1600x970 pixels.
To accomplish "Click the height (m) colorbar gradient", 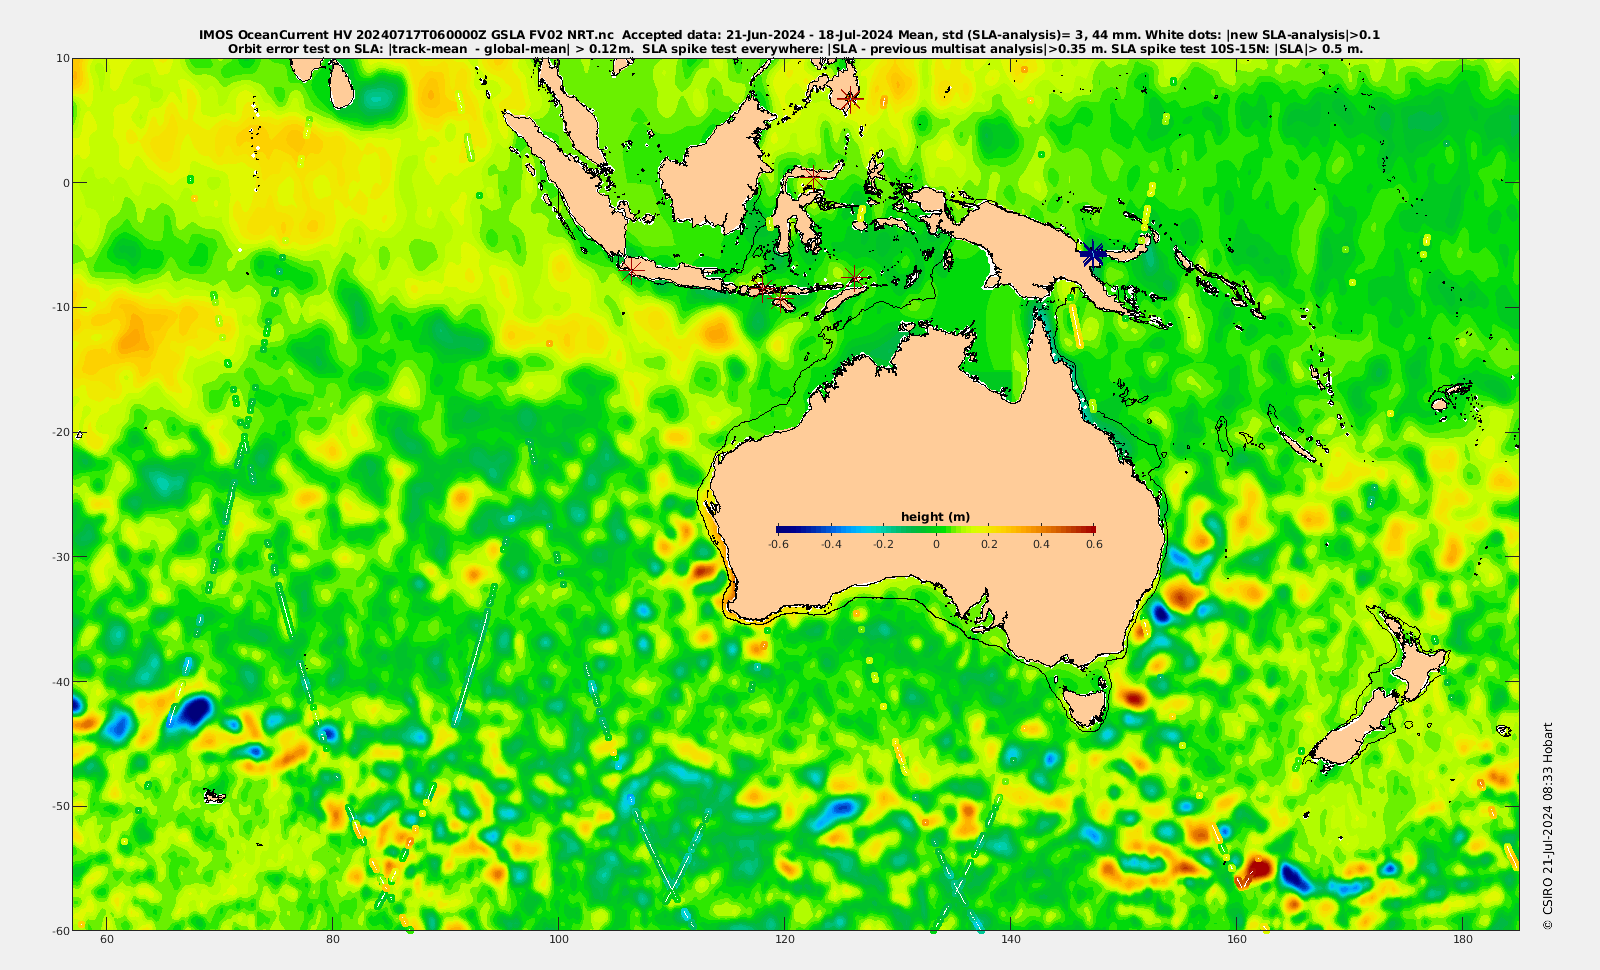I will coord(936,529).
